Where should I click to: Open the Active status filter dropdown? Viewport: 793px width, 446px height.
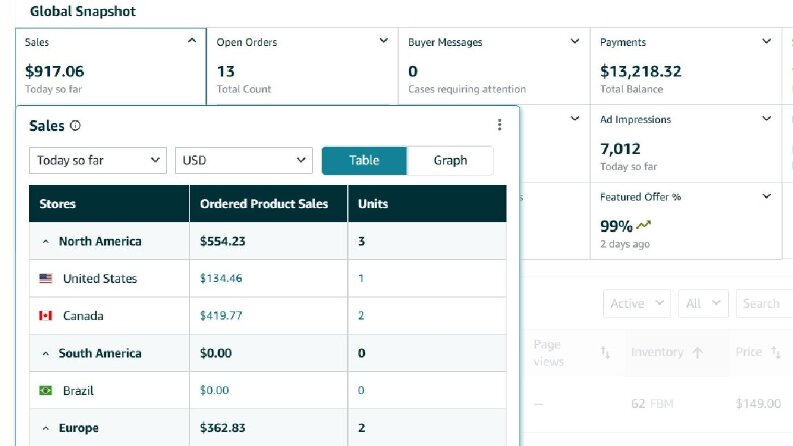pos(637,303)
